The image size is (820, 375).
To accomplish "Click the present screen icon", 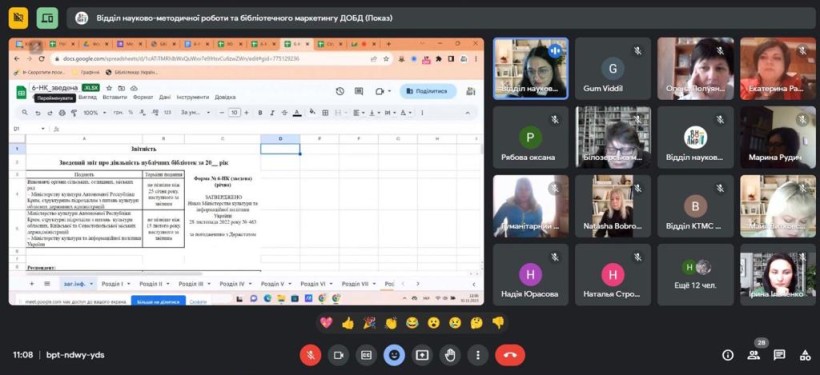I will coord(422,355).
